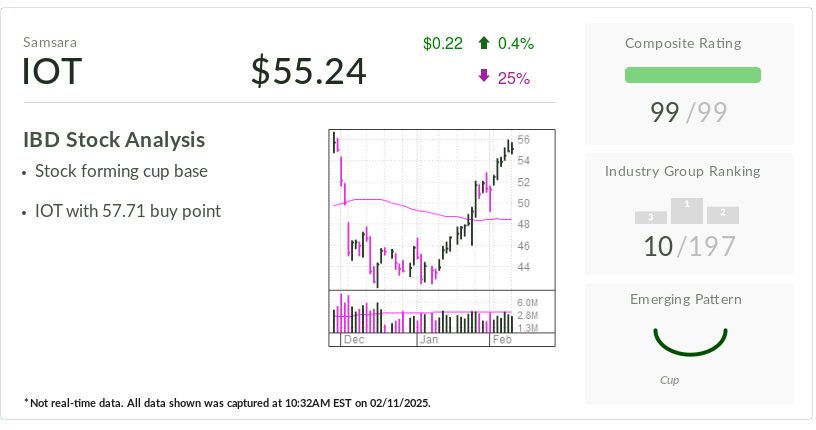
Task: Click the green cup pattern icon
Action: (x=689, y=341)
